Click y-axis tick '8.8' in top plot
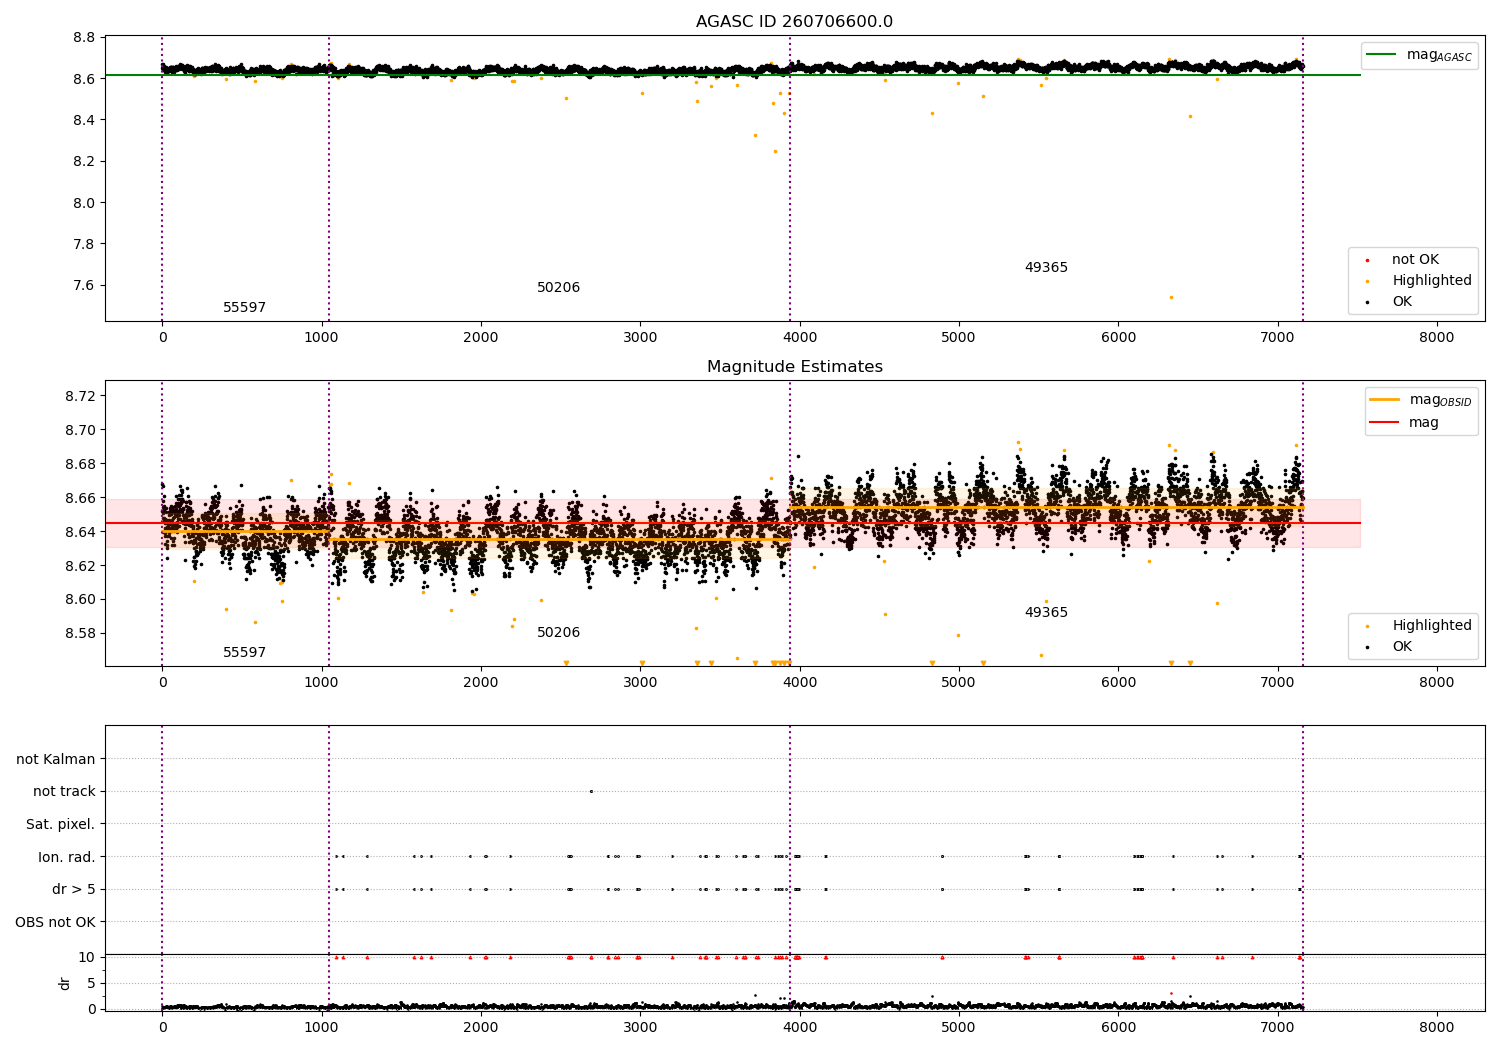This screenshot has width=1500, height=1050. [x=85, y=38]
